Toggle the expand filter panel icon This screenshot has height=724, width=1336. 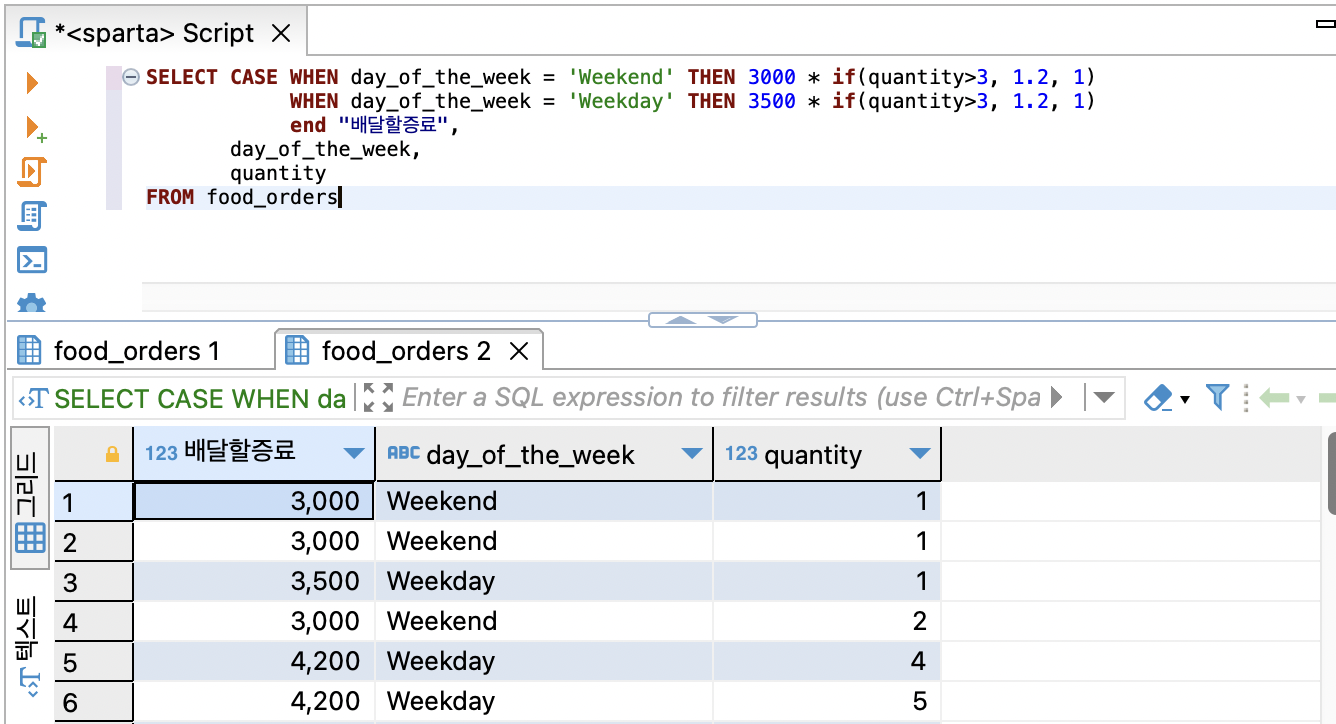tap(378, 398)
